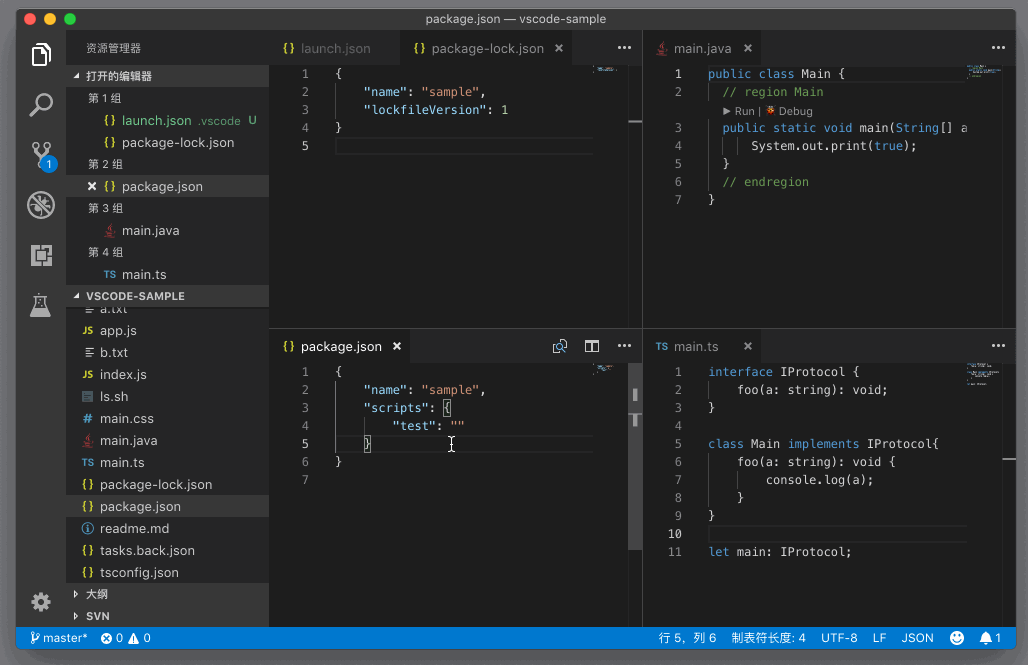
Task: Expand the 大纲 outline section
Action: pyautogui.click(x=96, y=594)
